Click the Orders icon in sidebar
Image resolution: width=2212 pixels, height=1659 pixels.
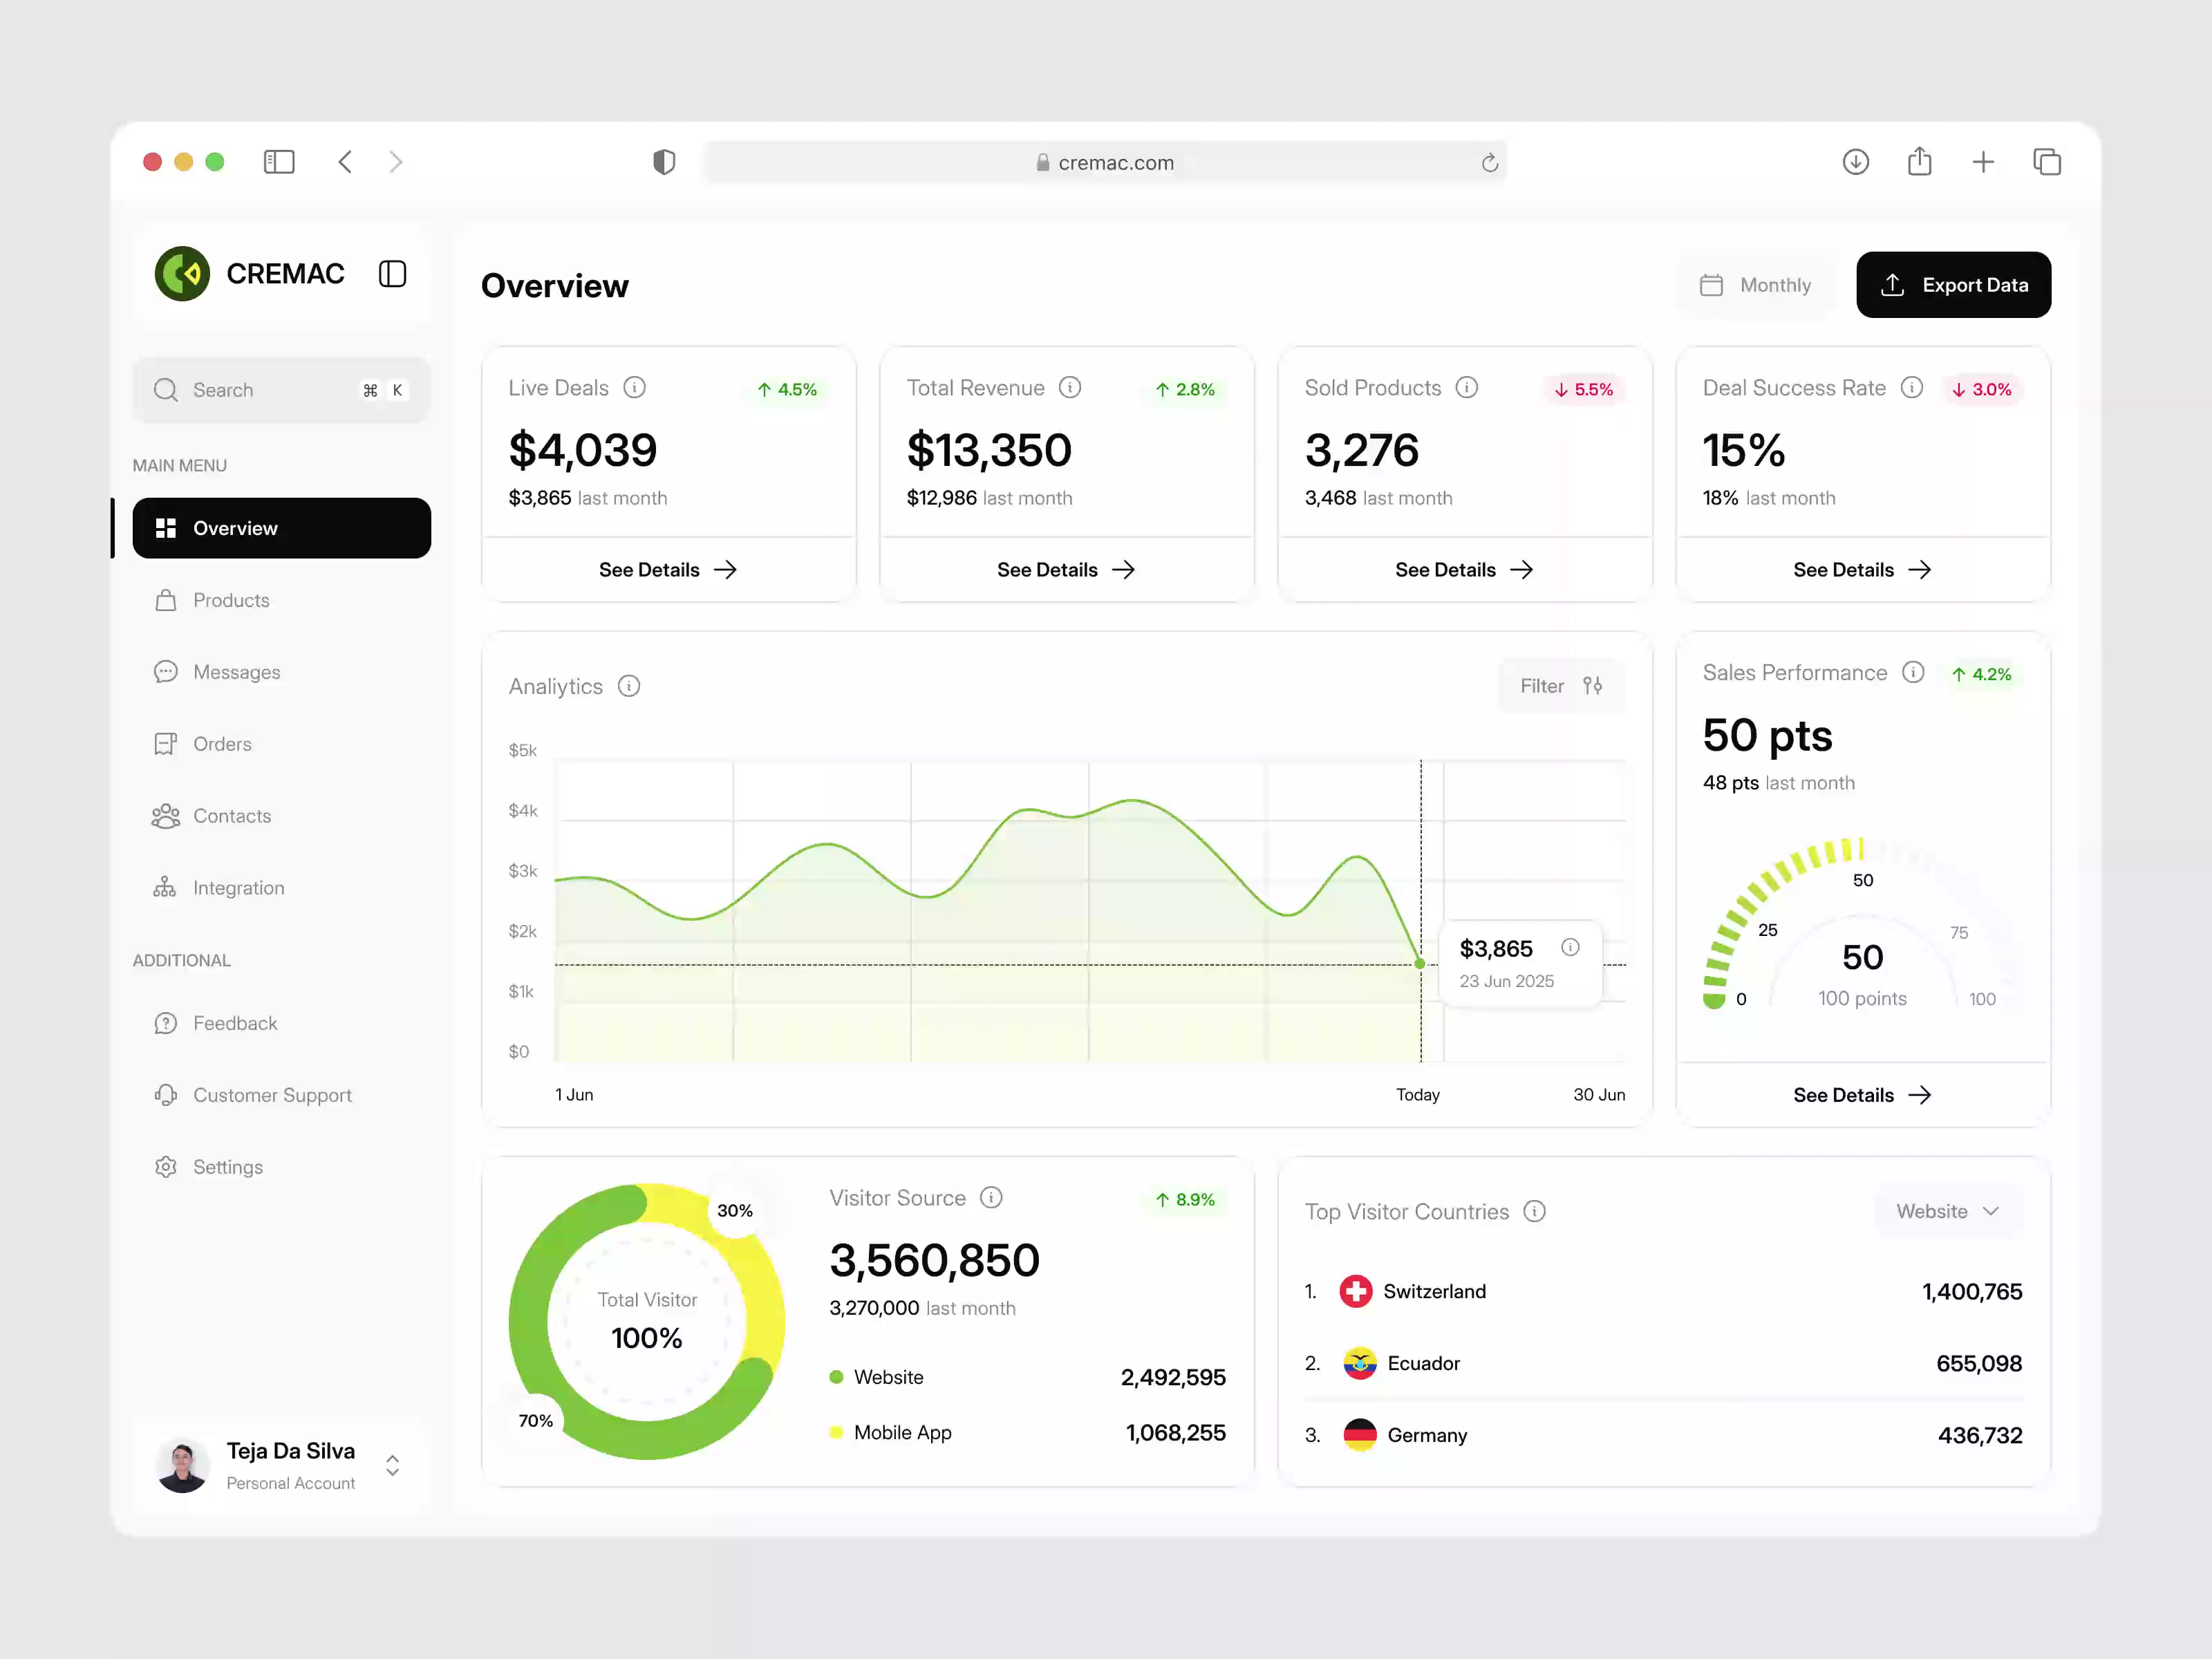(x=166, y=744)
